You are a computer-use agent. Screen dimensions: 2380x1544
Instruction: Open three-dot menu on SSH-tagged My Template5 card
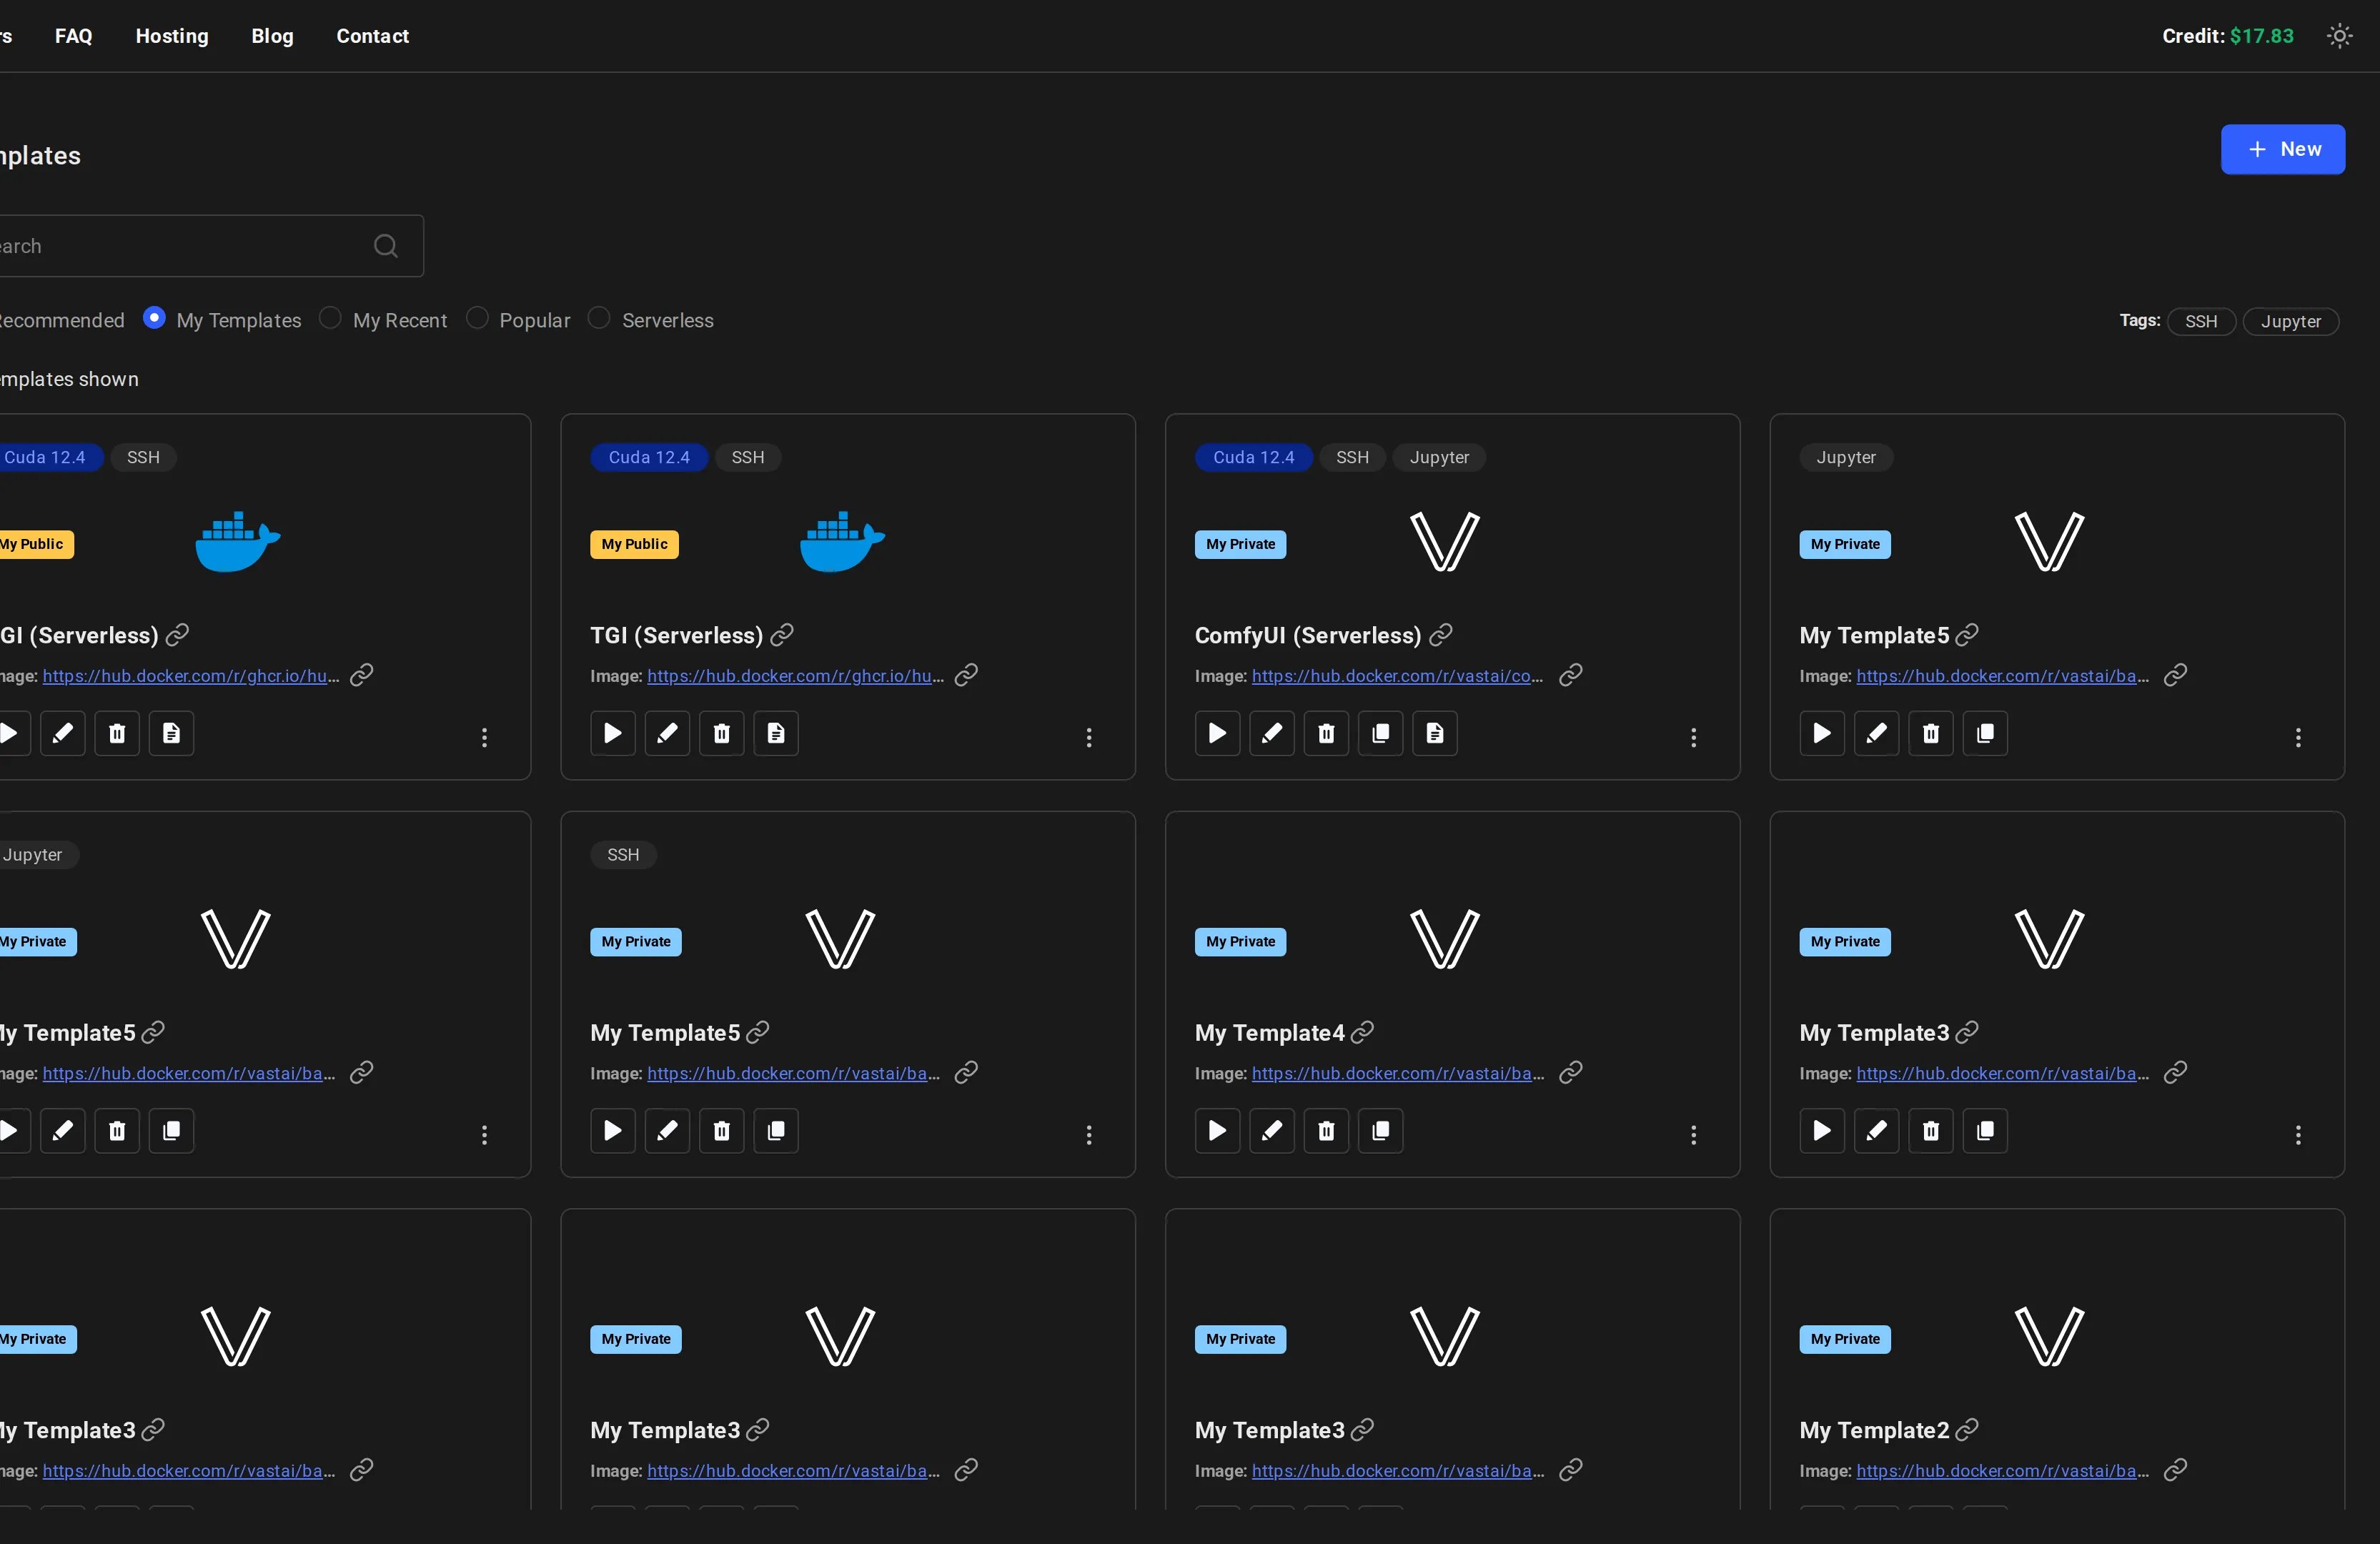tap(1089, 1134)
